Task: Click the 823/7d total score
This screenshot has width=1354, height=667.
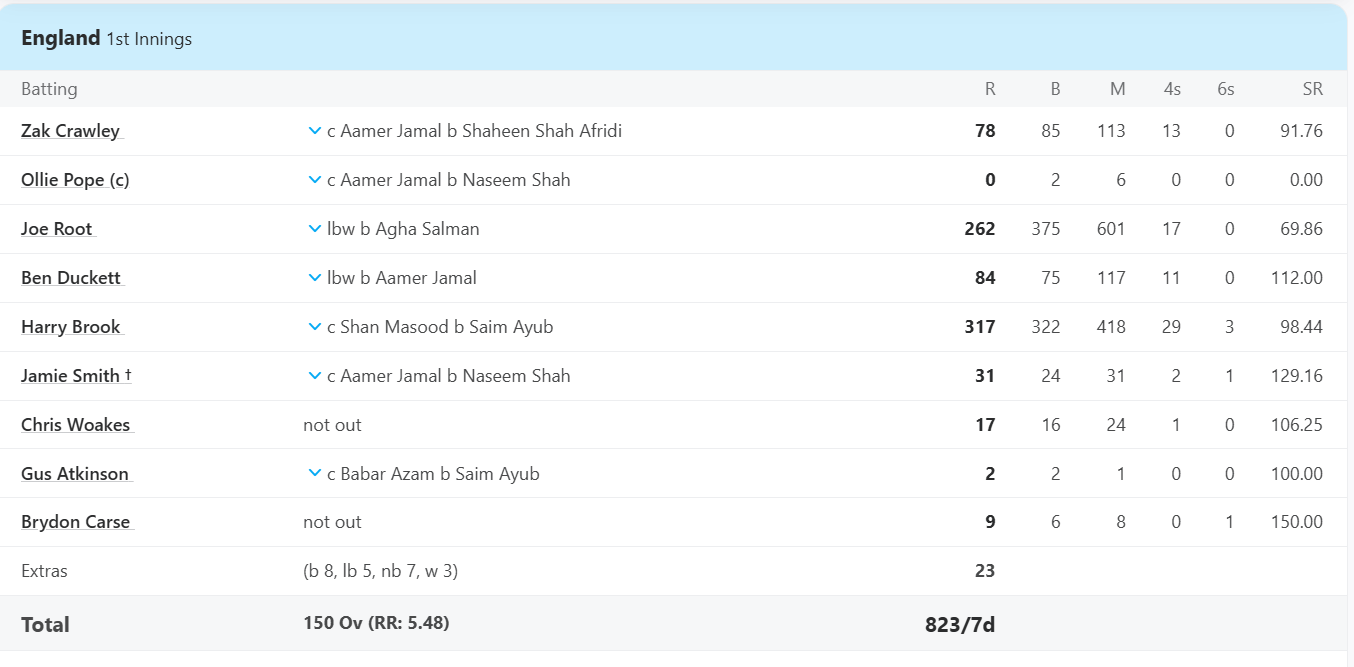Action: 960,625
